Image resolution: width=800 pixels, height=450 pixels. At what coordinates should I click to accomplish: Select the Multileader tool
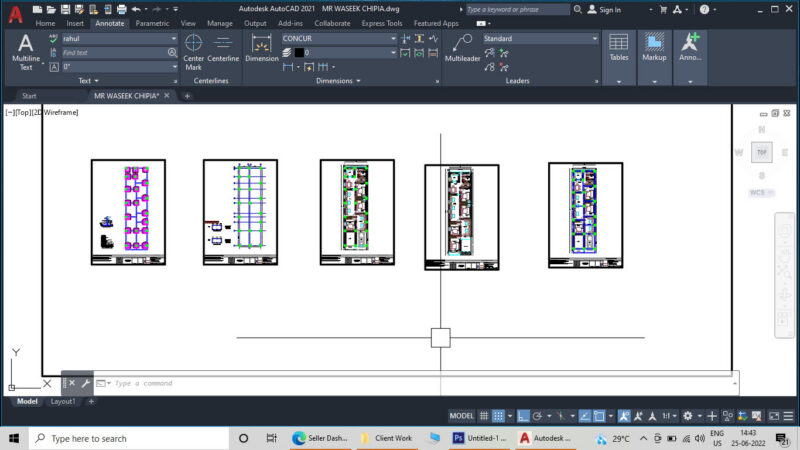click(462, 49)
